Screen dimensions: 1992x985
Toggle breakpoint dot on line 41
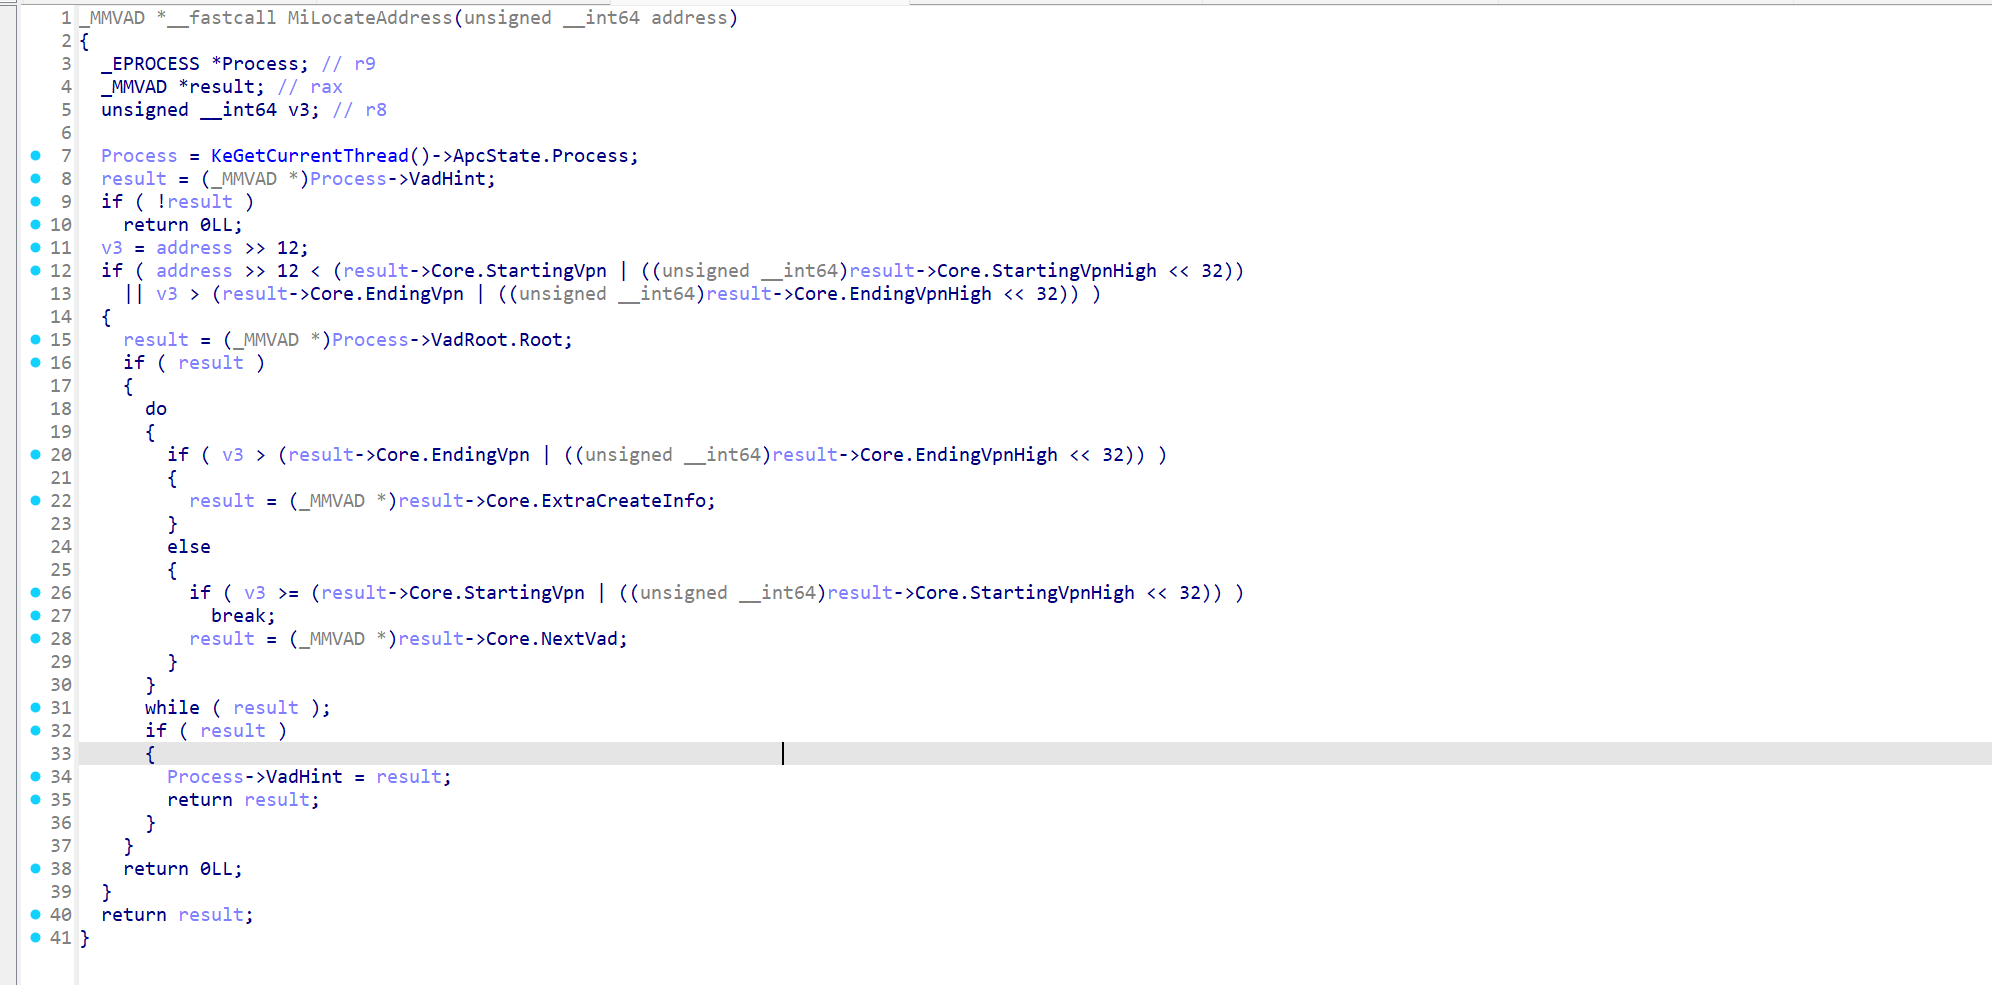36,938
